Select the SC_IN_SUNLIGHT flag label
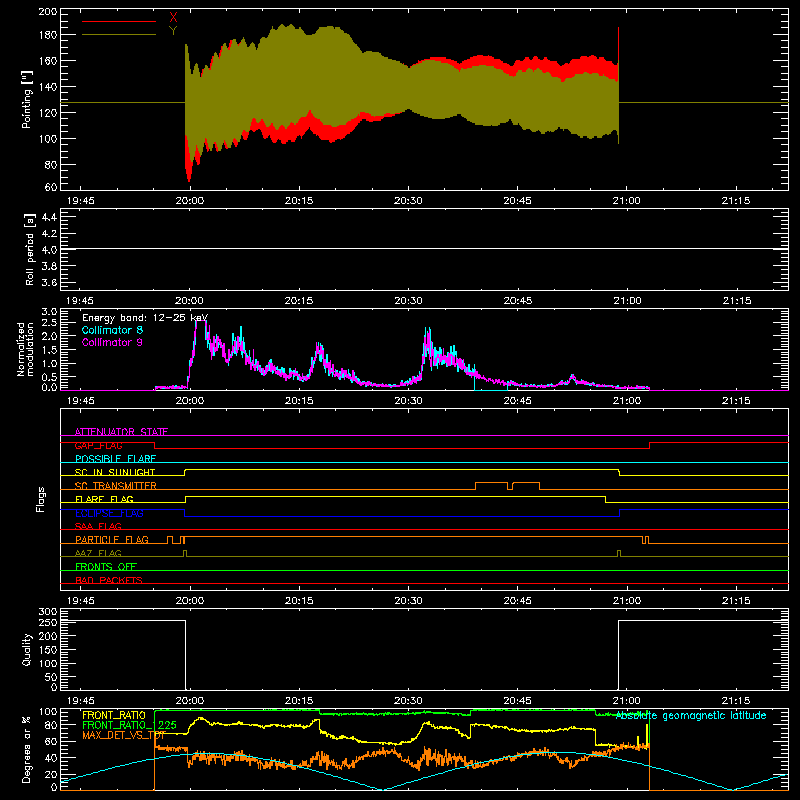The width and height of the screenshot is (800, 800). click(x=115, y=472)
